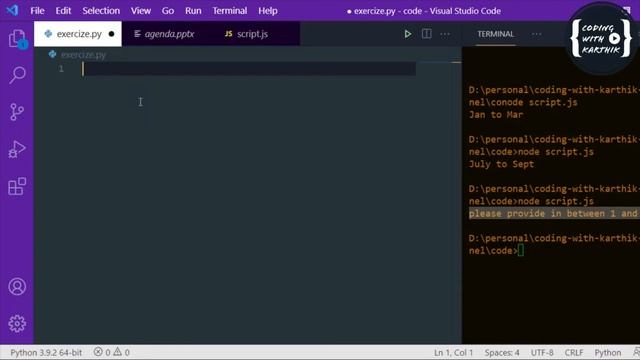Open Source Control view icon

pyautogui.click(x=17, y=112)
